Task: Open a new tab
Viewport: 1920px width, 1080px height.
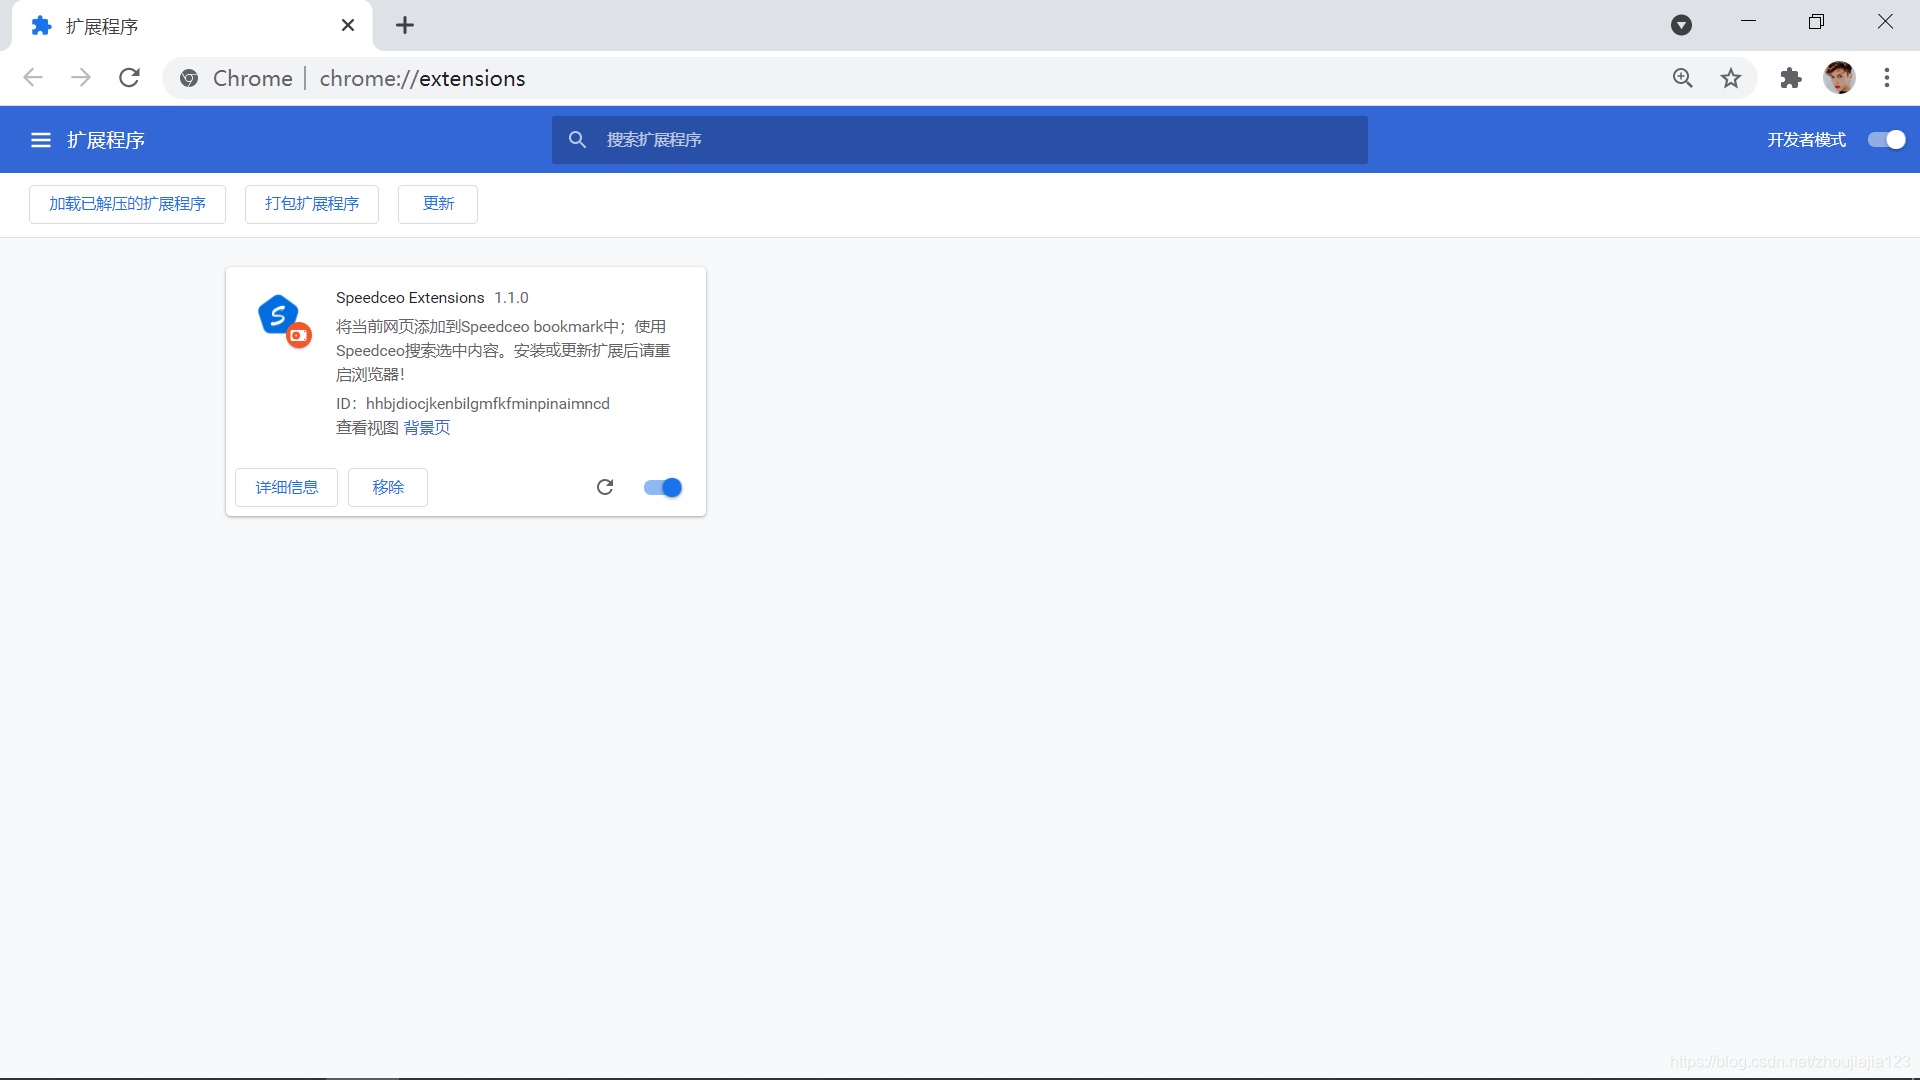Action: coord(405,26)
